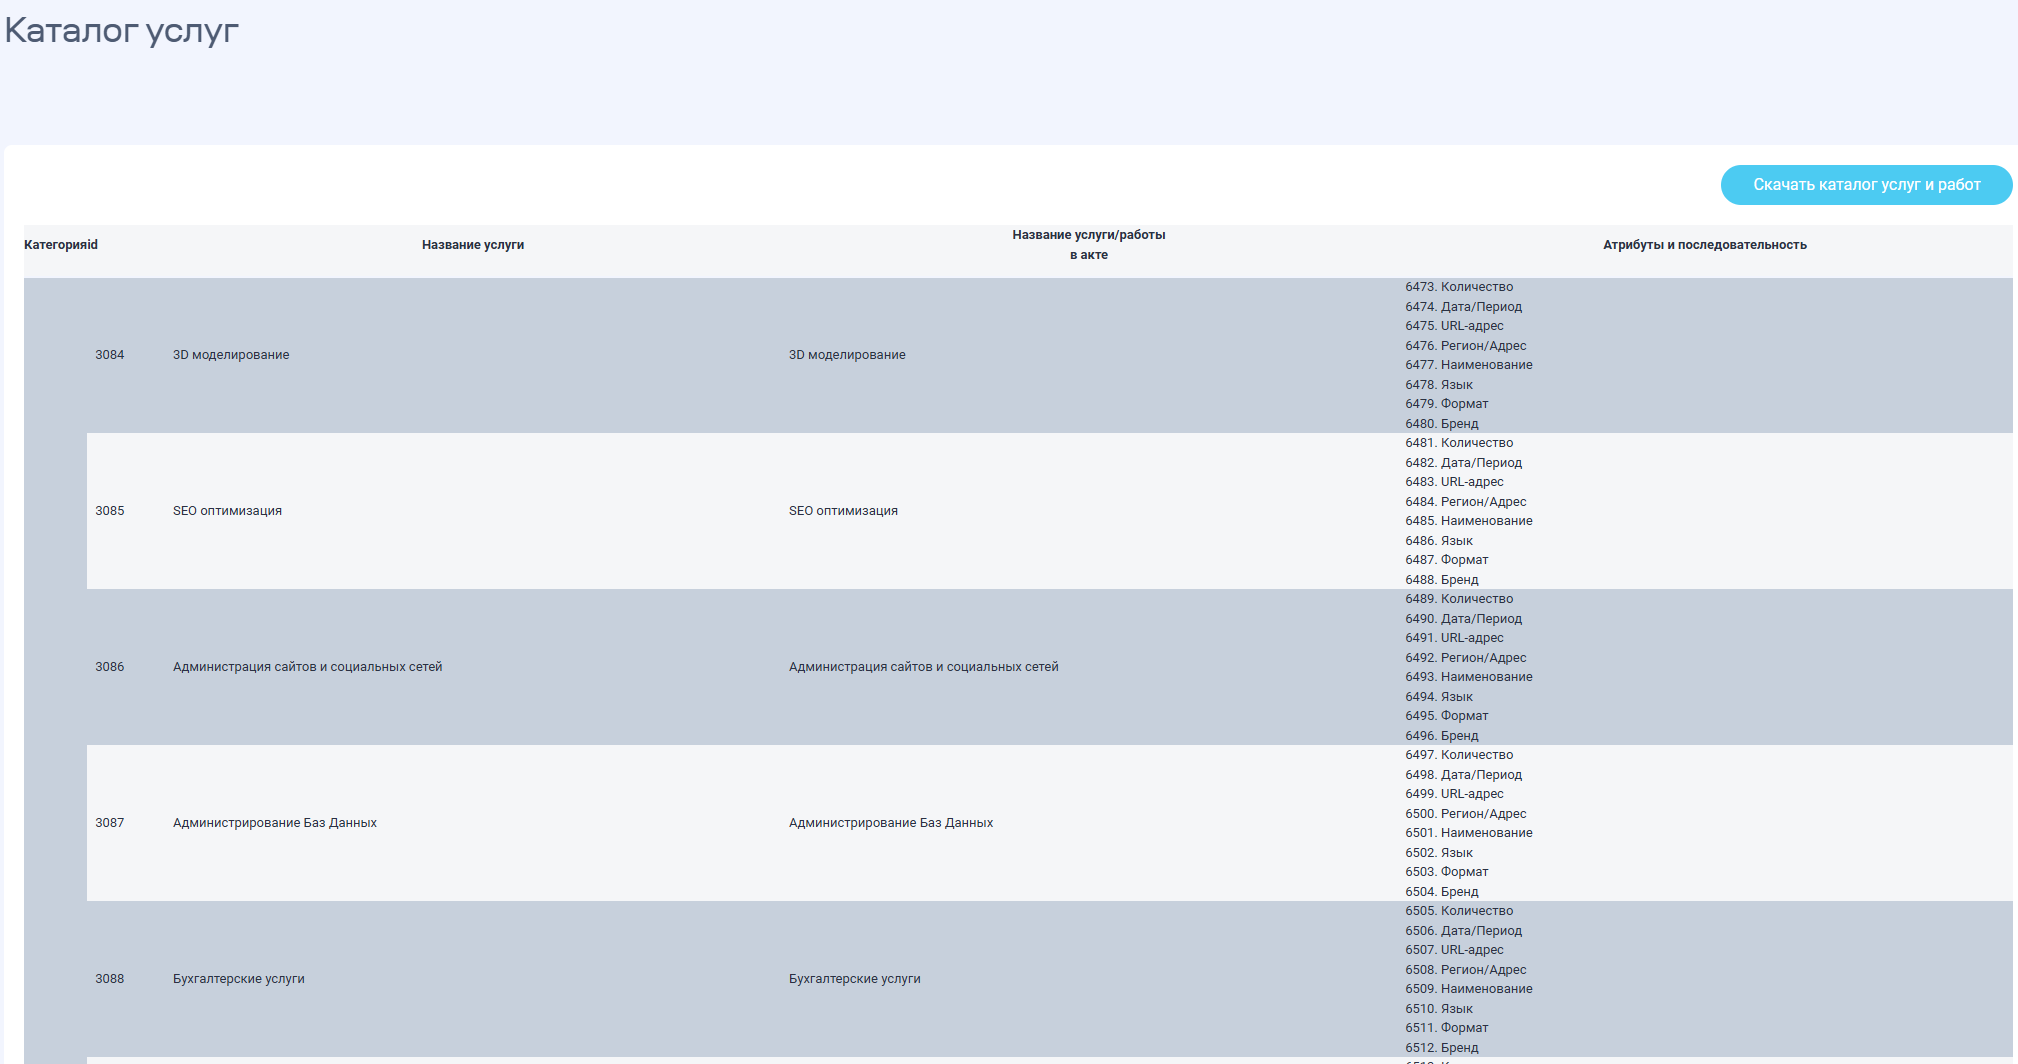Click attribute '6501. Наименование'
Viewport: 2018px width, 1064px height.
[1468, 833]
